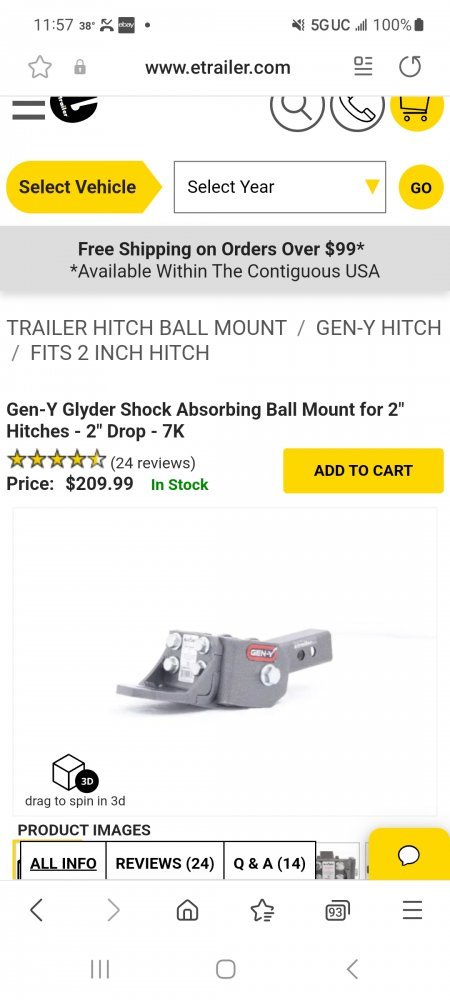Reload the page with refresh icon

tap(410, 67)
